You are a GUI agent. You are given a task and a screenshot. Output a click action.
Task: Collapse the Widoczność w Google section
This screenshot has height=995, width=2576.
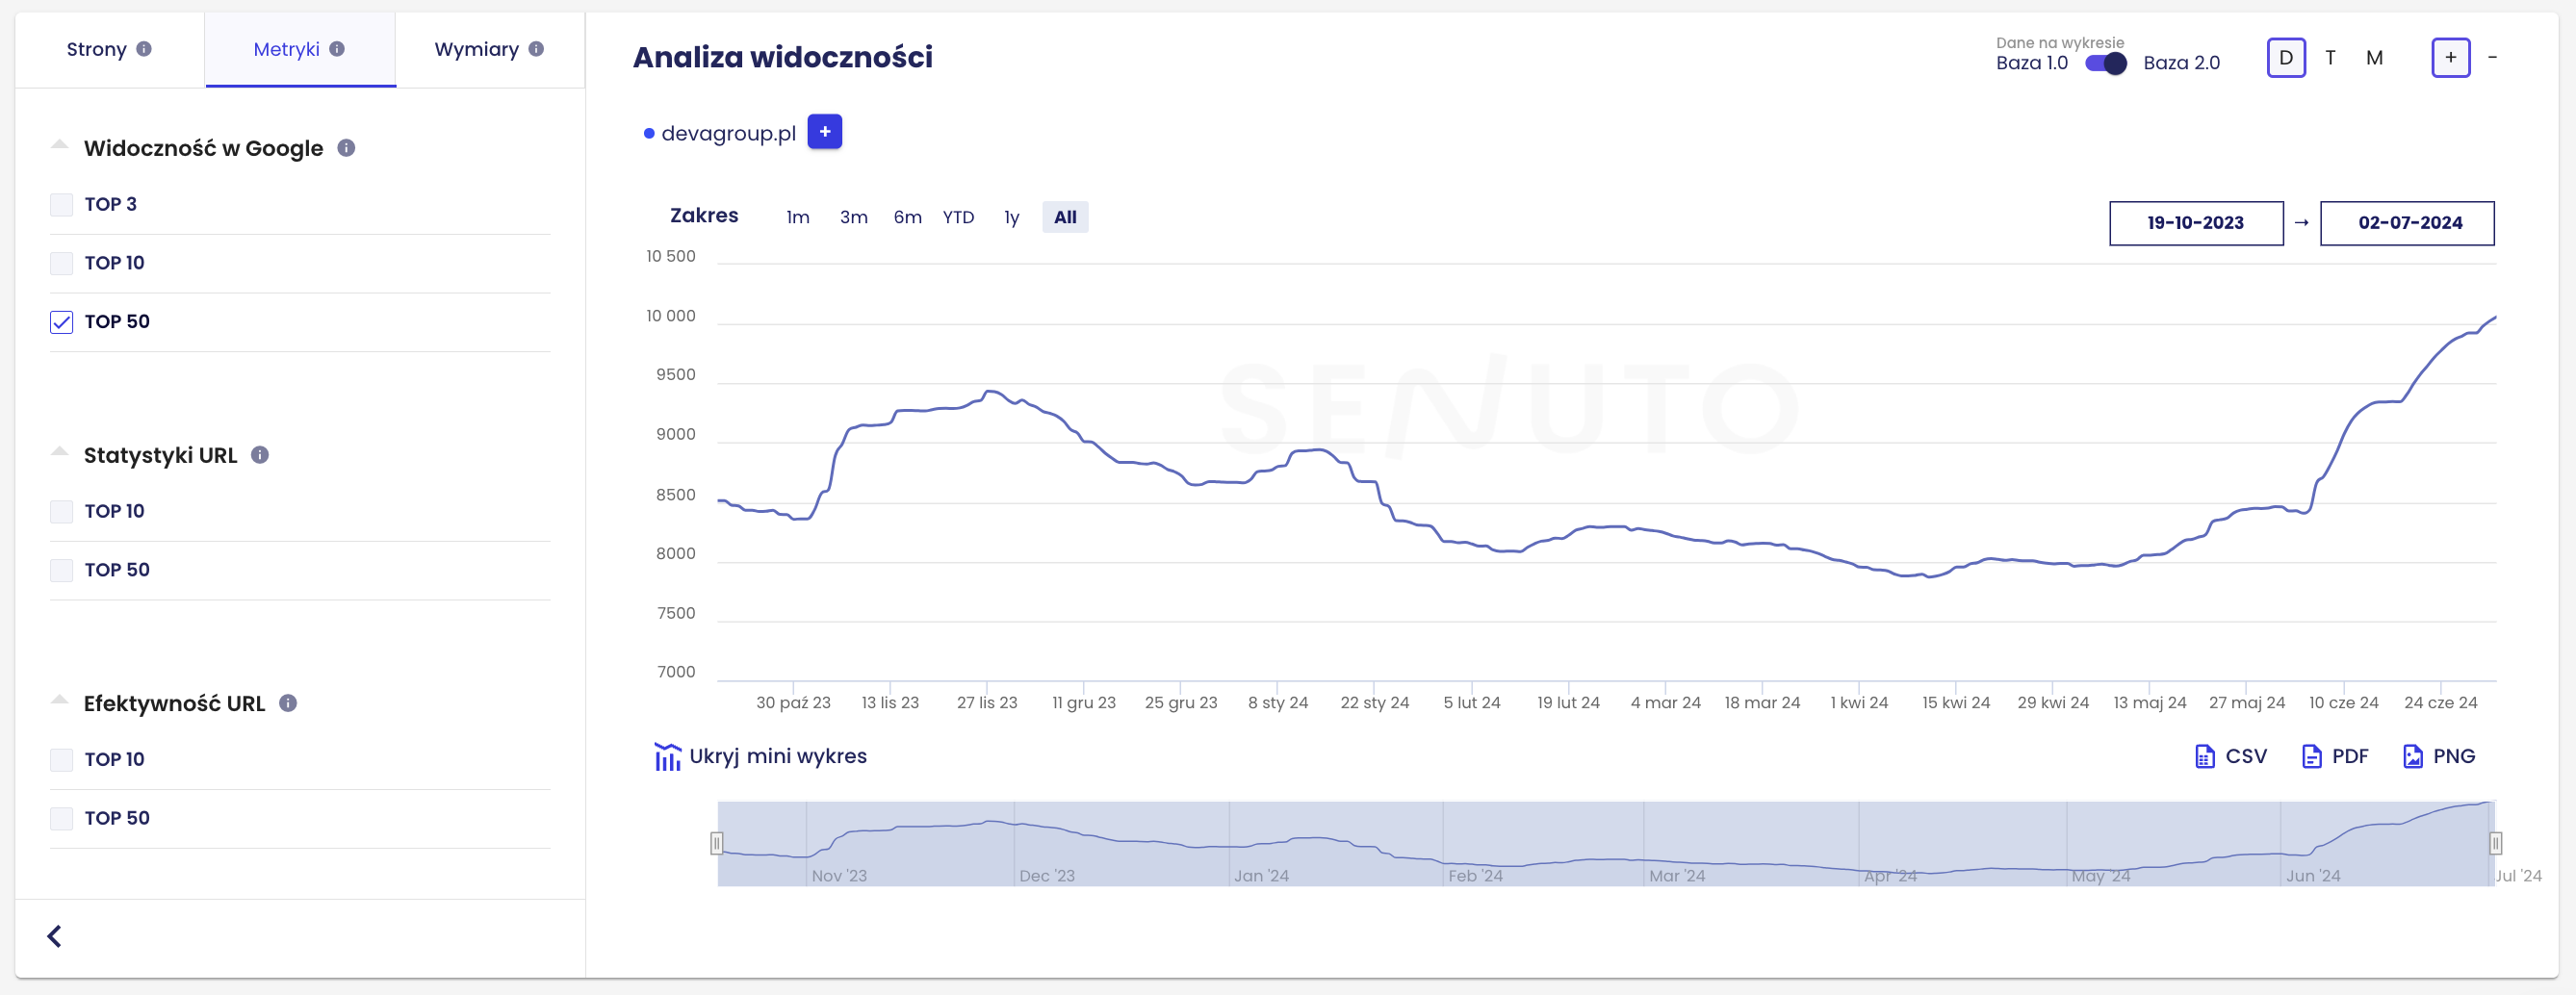[60, 146]
